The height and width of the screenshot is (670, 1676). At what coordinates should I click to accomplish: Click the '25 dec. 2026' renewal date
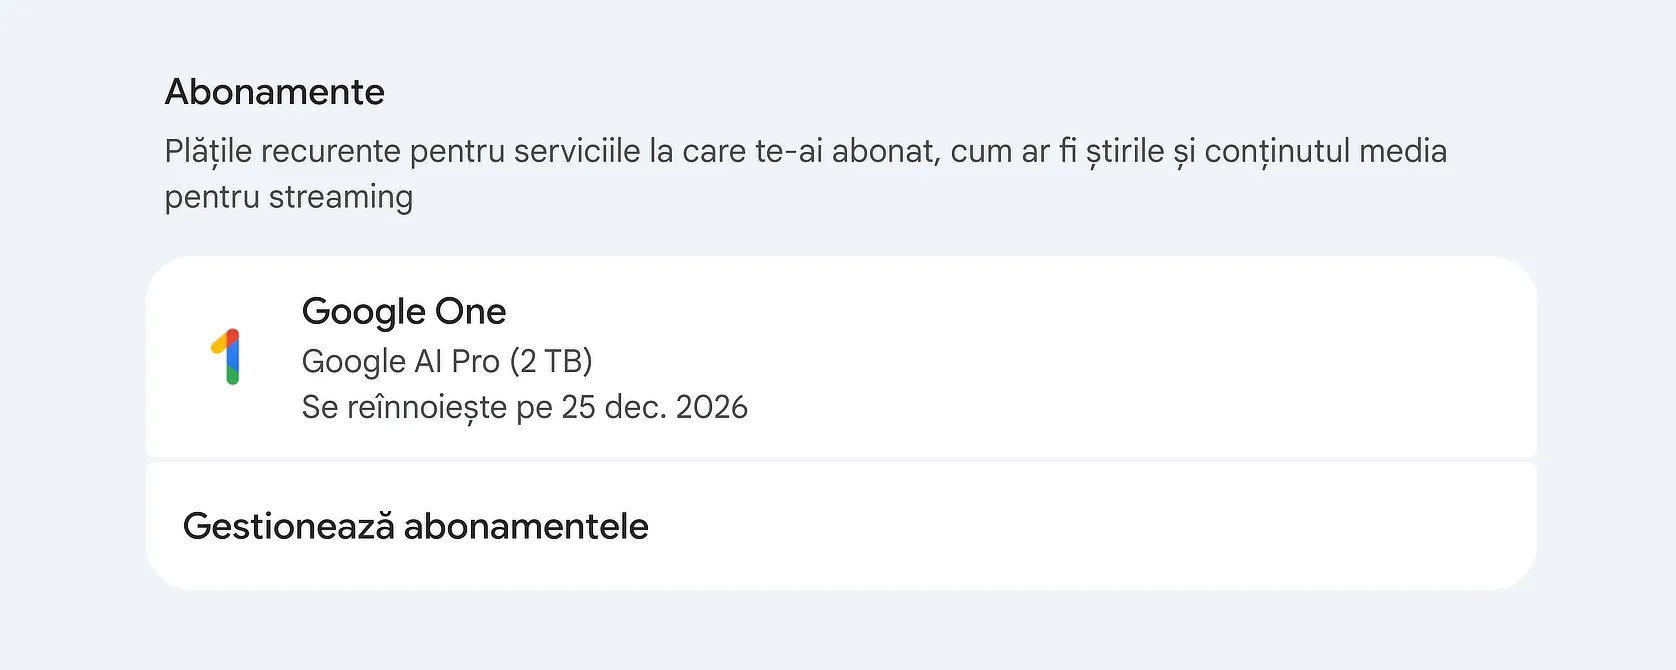(x=654, y=408)
